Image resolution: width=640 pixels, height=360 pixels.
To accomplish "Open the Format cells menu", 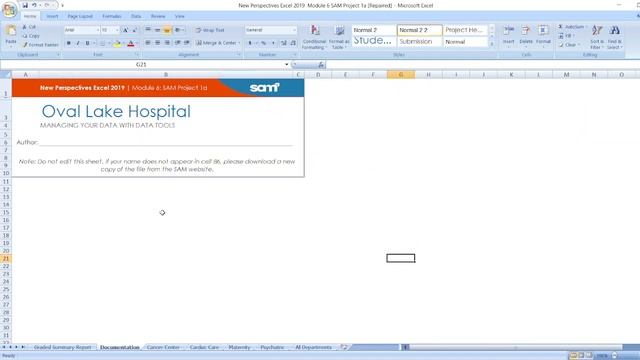I will [x=543, y=36].
